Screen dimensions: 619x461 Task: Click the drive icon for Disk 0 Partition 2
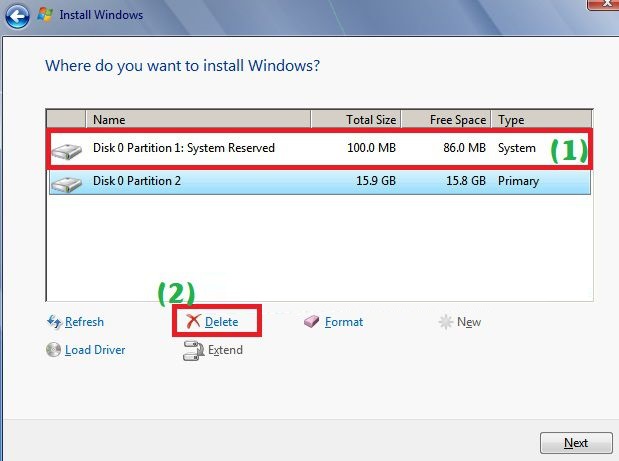[66, 184]
